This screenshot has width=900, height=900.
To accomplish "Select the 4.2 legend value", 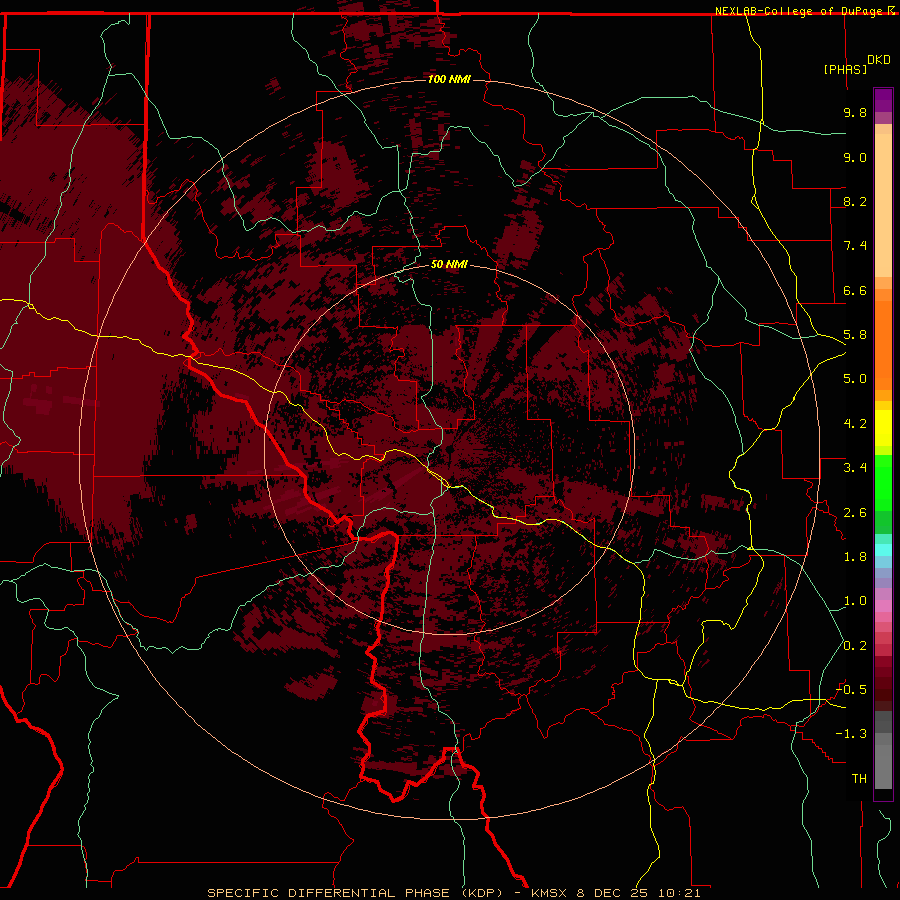I will 855,424.
